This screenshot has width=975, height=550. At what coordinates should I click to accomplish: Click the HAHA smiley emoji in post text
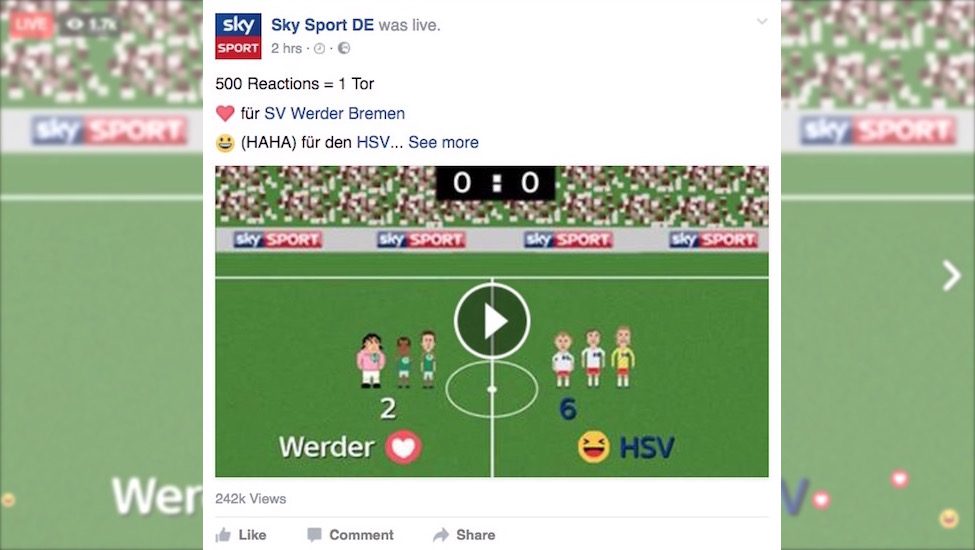[x=224, y=143]
